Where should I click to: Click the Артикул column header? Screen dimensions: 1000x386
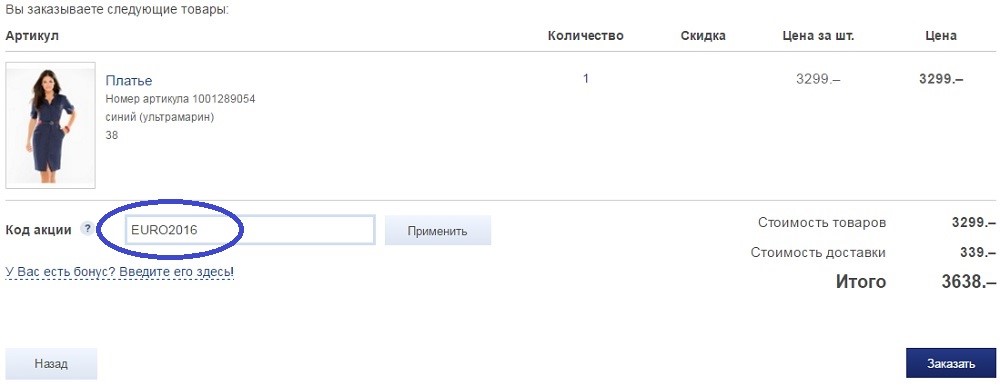32,36
